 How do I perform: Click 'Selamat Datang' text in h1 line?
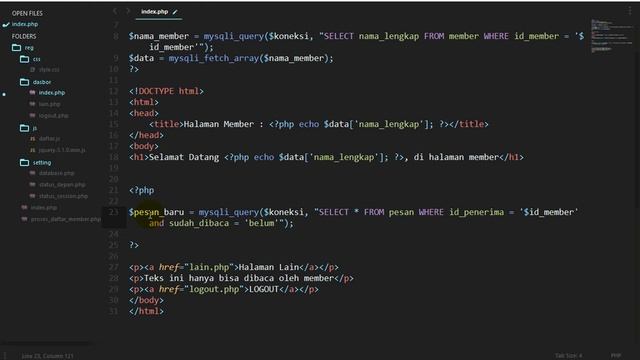tap(184, 157)
